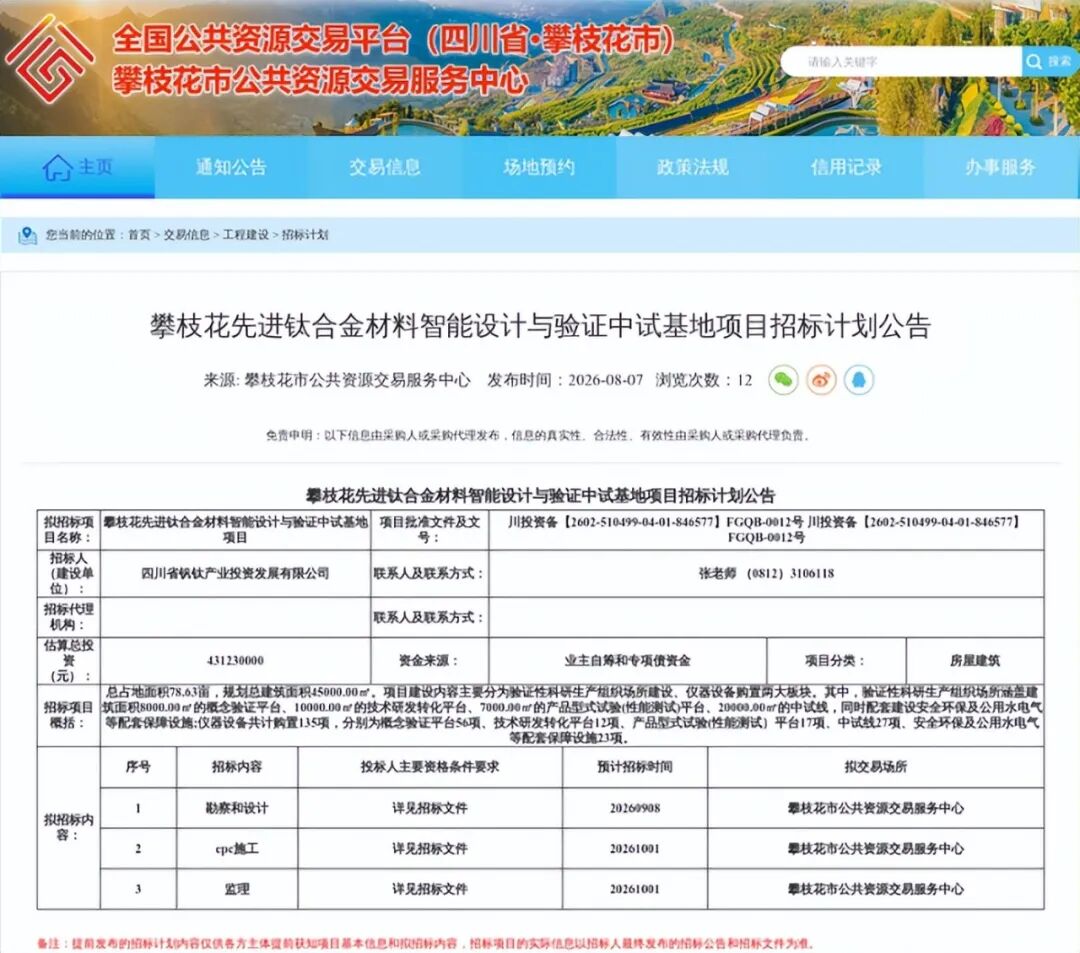This screenshot has width=1080, height=953.
Task: Click the 浏览次数：12 view count
Action: tap(704, 380)
